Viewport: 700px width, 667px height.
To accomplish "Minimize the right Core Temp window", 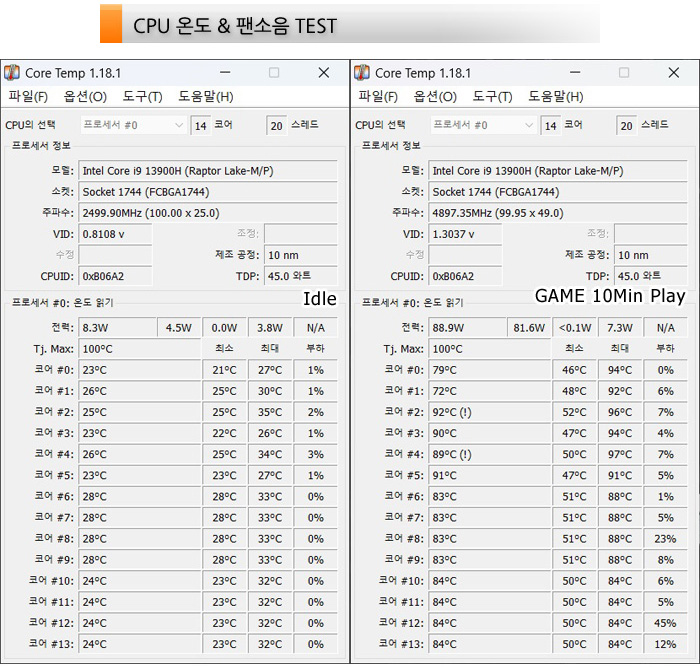I will click(x=575, y=72).
